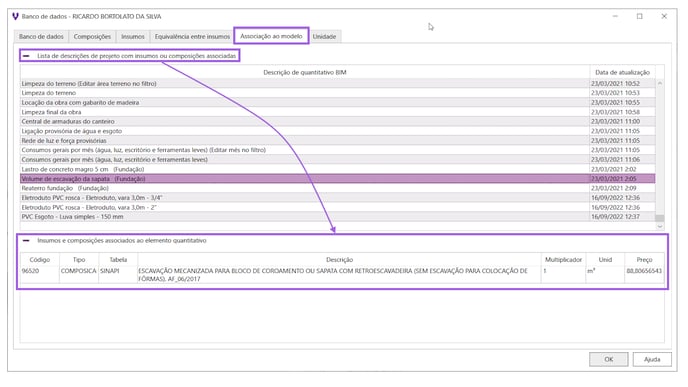This screenshot has height=387, width=688.
Task: Click the Data de atualização column header
Action: 622,72
